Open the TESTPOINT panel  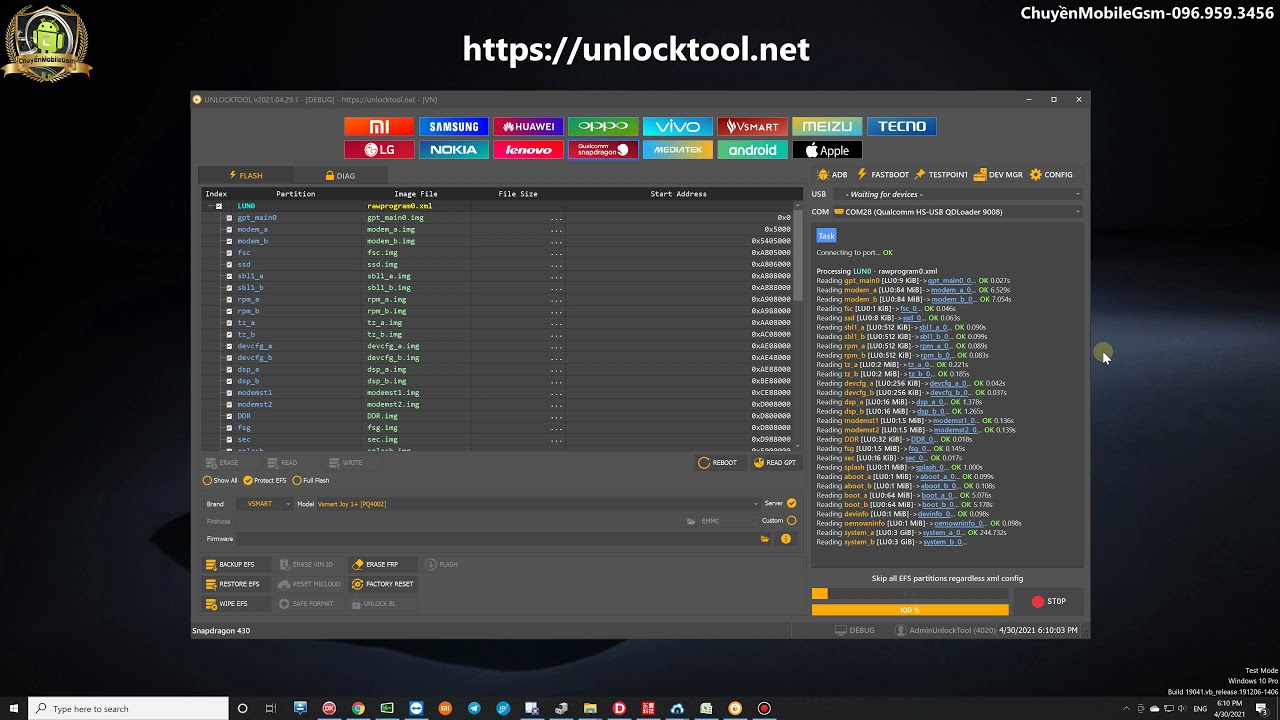(941, 174)
